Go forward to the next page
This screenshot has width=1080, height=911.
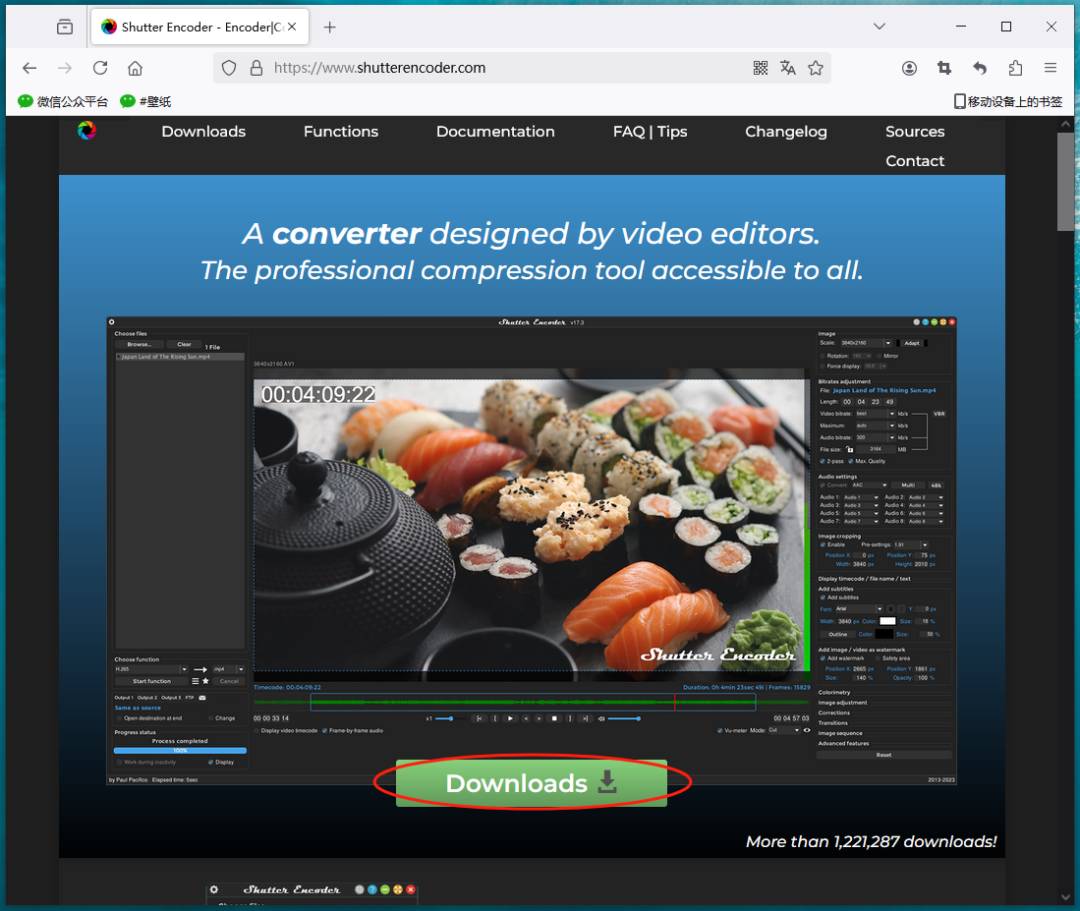tap(65, 67)
